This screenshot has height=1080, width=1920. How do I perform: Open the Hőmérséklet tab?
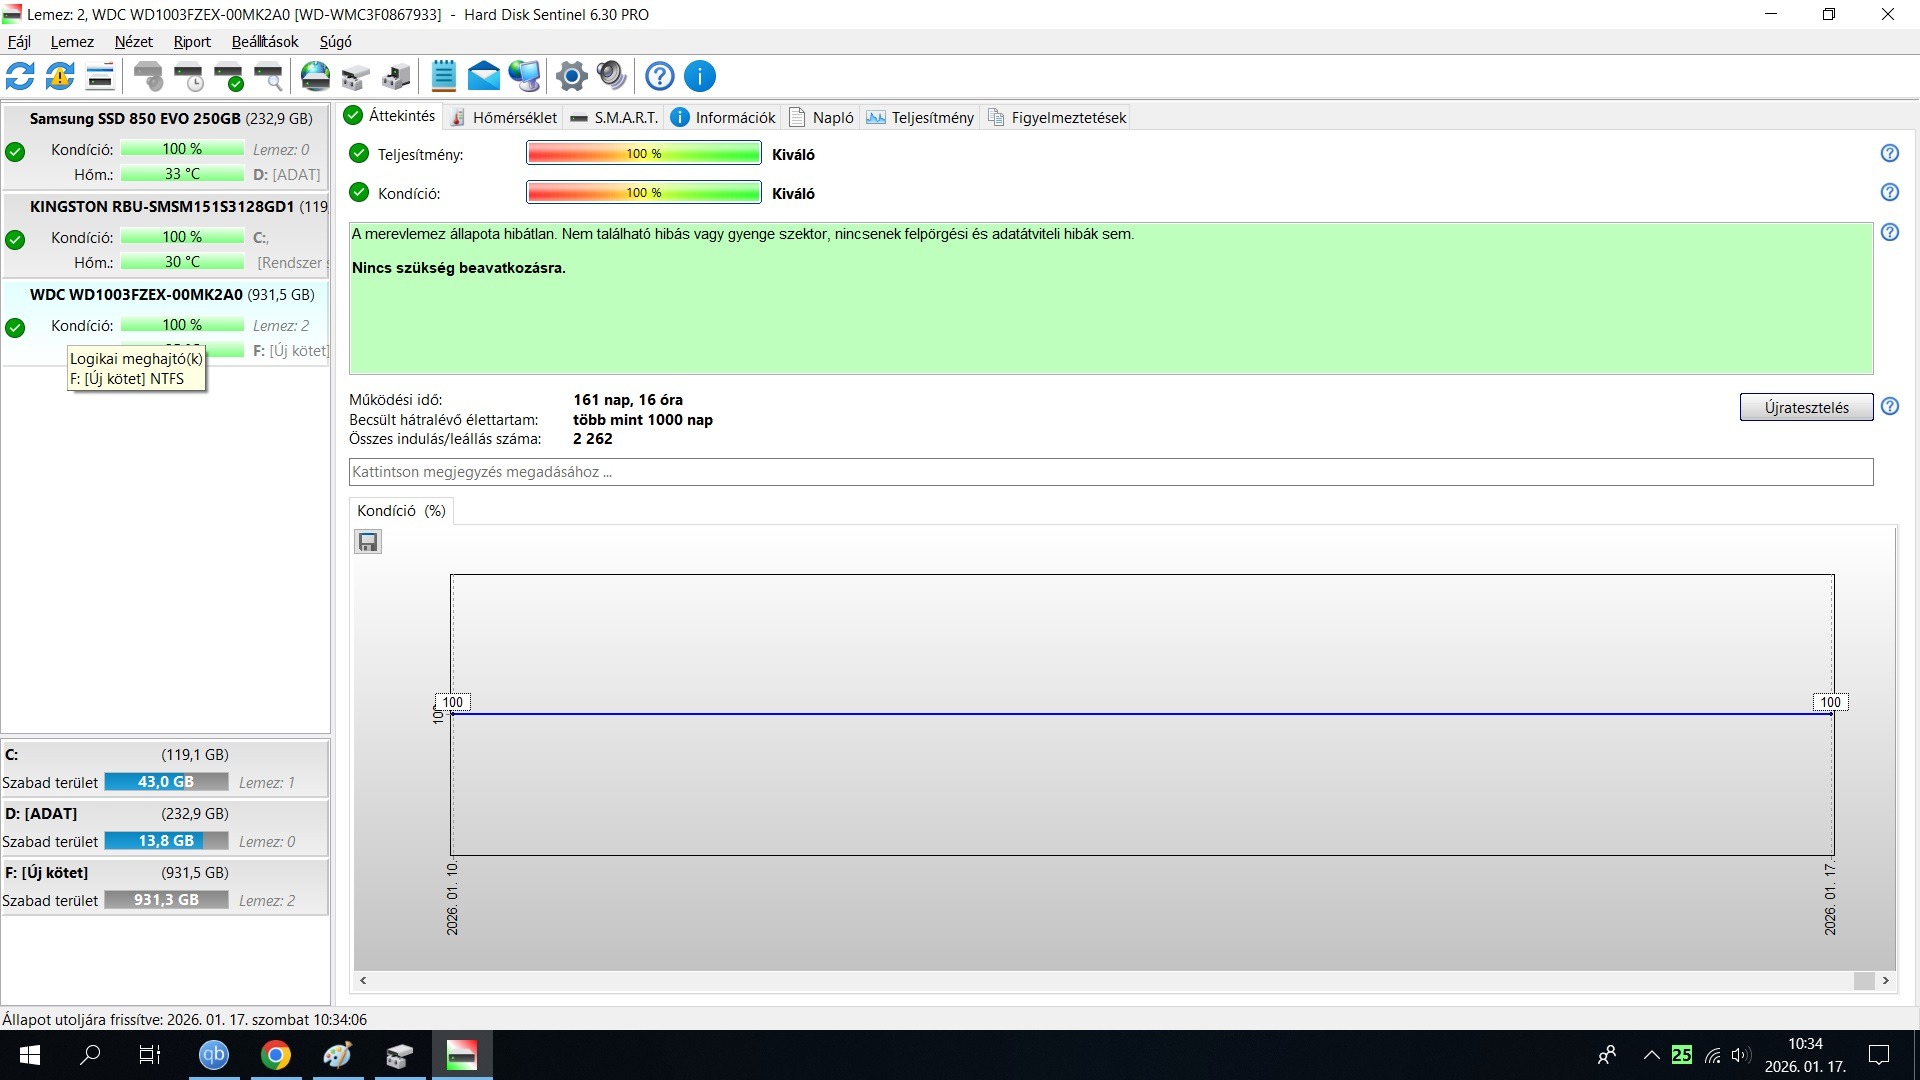(x=503, y=118)
